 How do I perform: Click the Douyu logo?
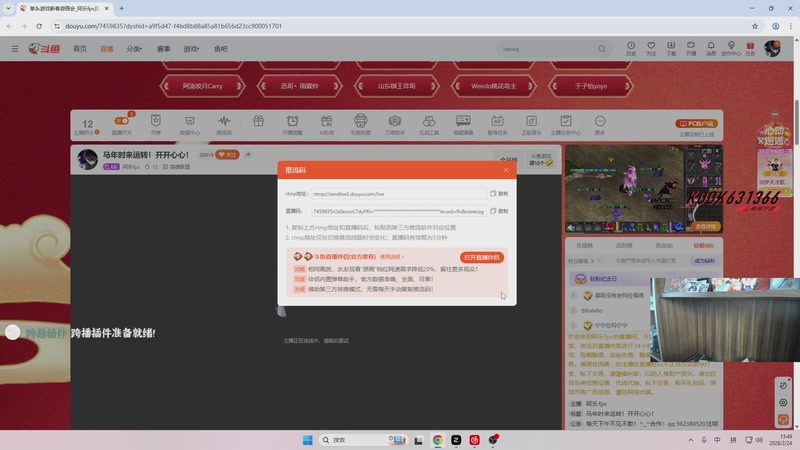click(44, 49)
